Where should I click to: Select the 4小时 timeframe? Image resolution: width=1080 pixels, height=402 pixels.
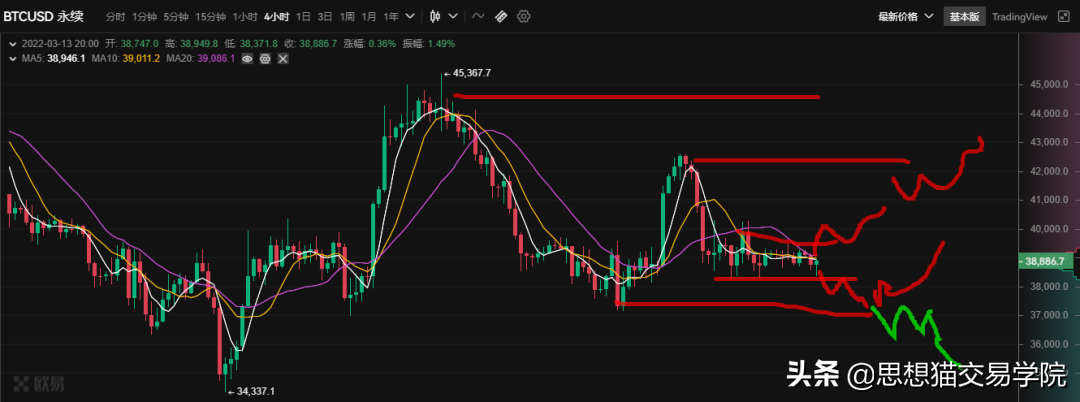coord(276,17)
